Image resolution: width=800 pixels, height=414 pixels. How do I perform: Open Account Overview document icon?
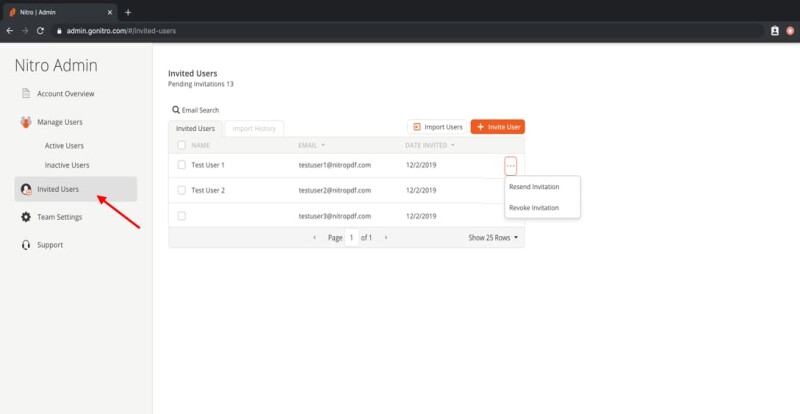[x=26, y=93]
